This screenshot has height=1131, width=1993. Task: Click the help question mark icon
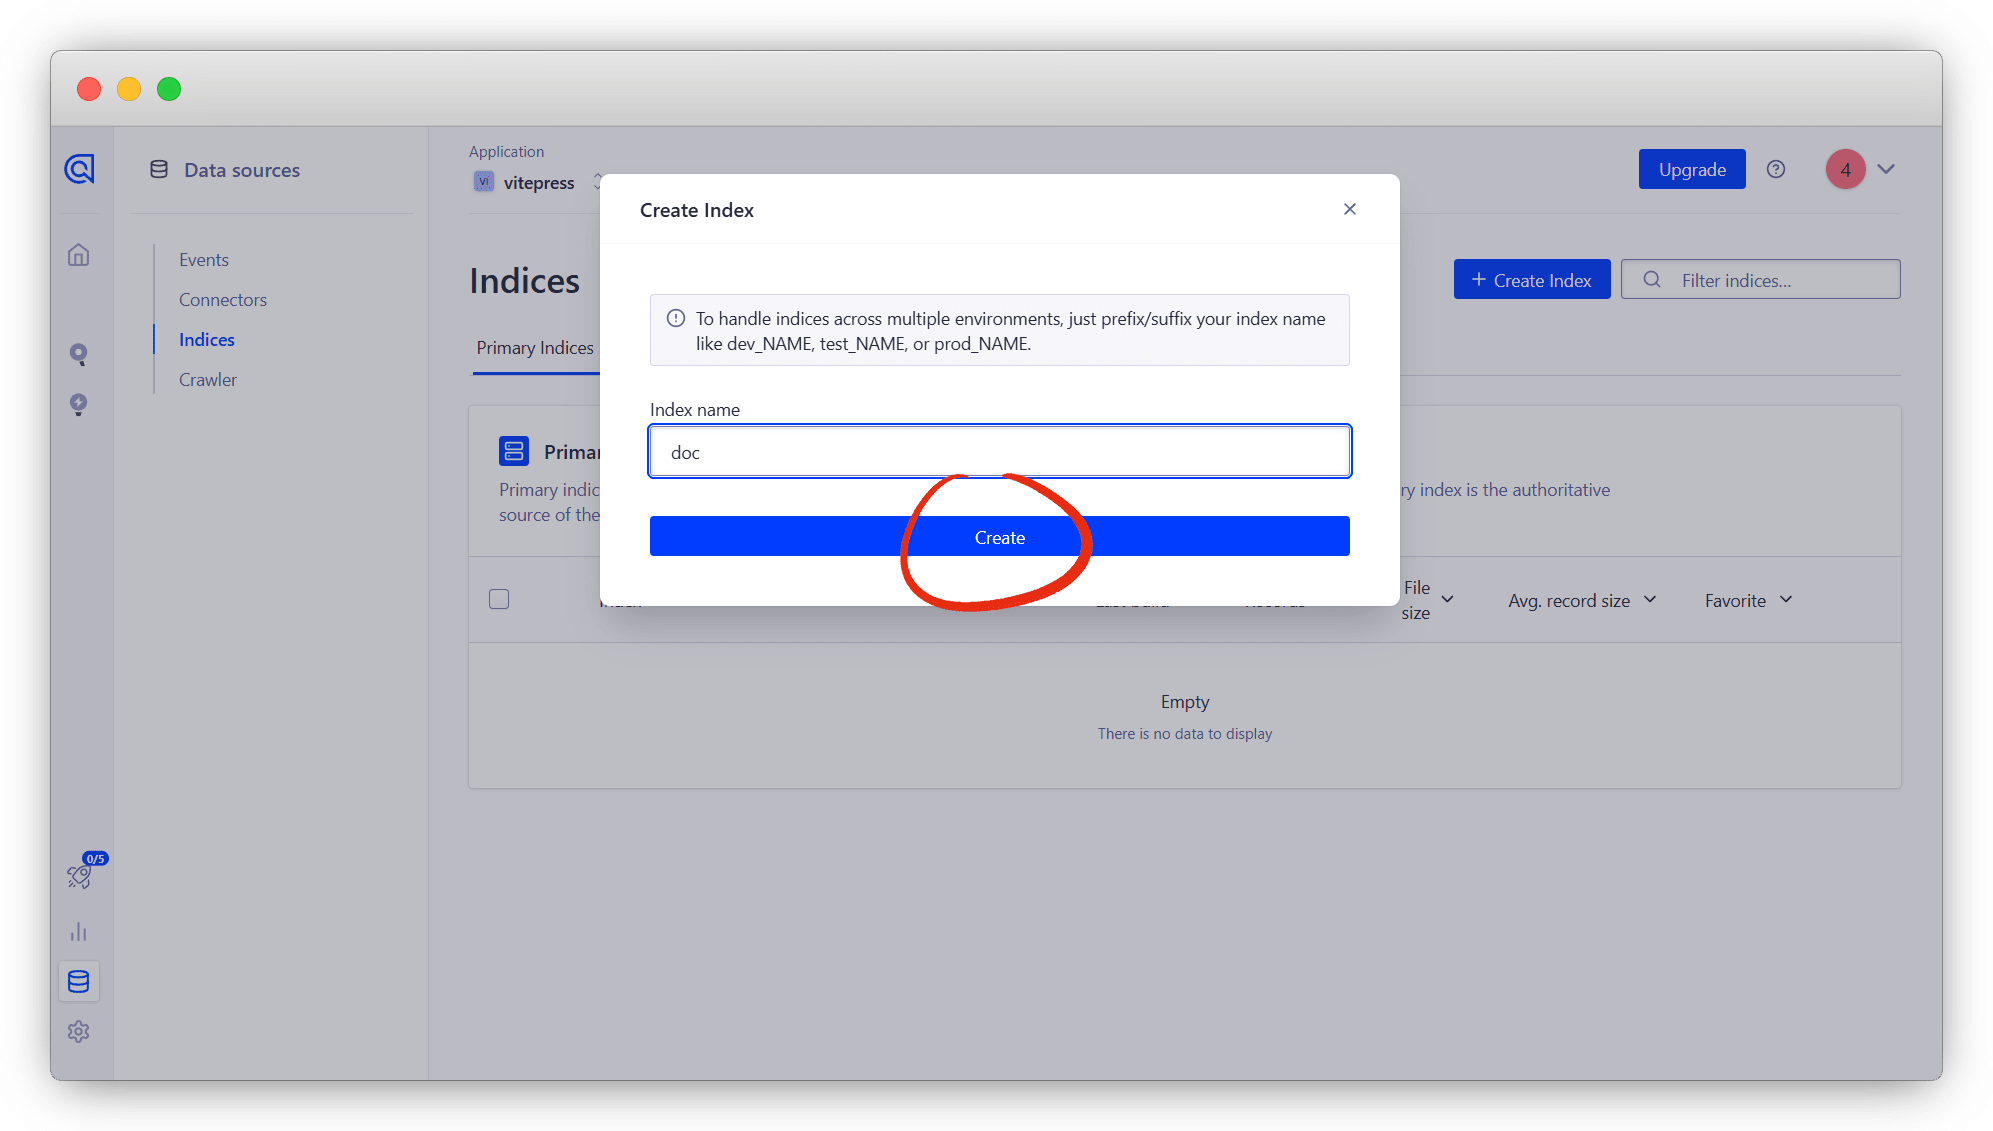click(x=1776, y=169)
